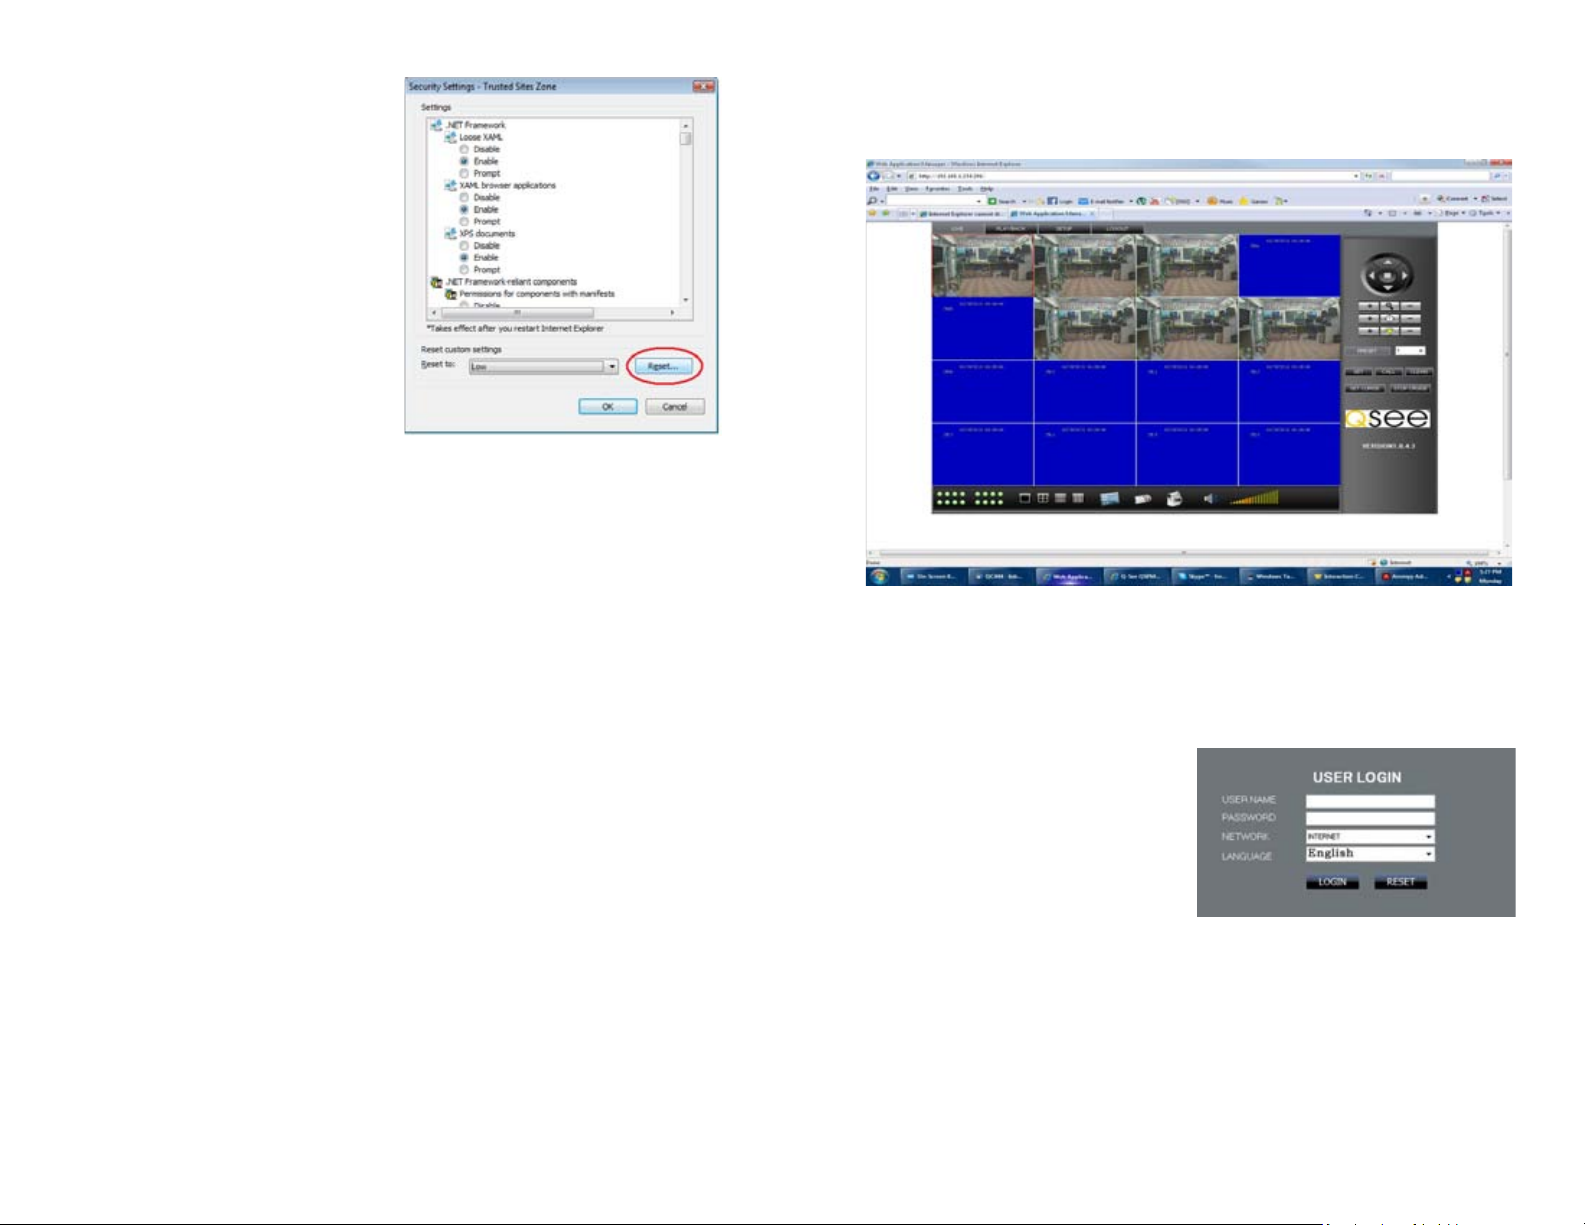Open Skype taskbar button
This screenshot has height=1225, width=1585.
click(x=1203, y=577)
